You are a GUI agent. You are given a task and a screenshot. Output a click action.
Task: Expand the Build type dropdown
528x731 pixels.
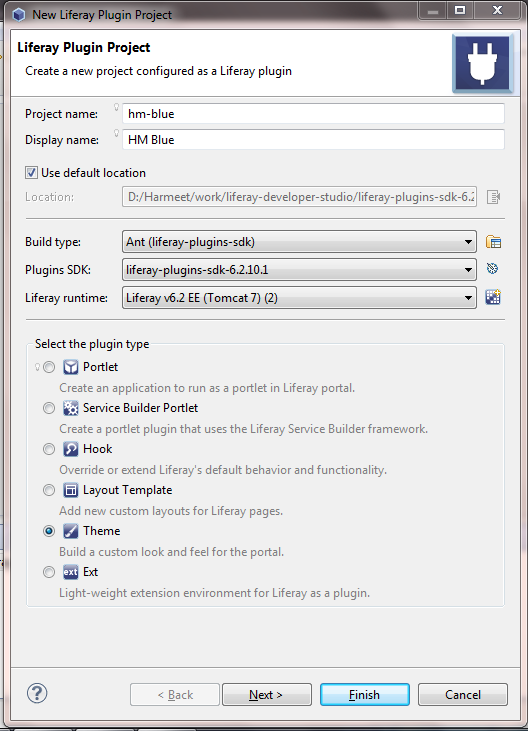click(x=299, y=242)
